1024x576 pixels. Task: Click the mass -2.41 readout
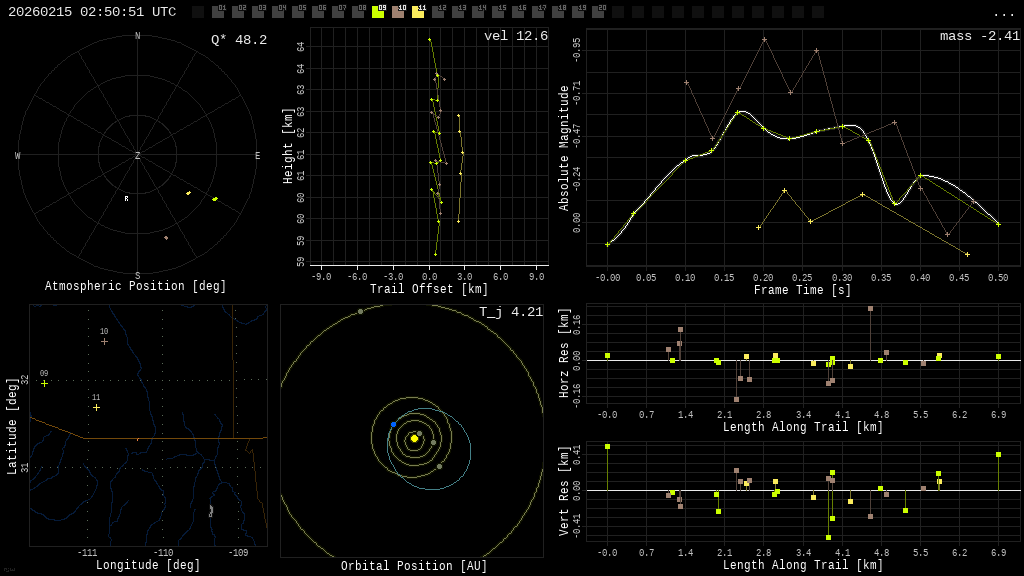pyautogui.click(x=979, y=36)
